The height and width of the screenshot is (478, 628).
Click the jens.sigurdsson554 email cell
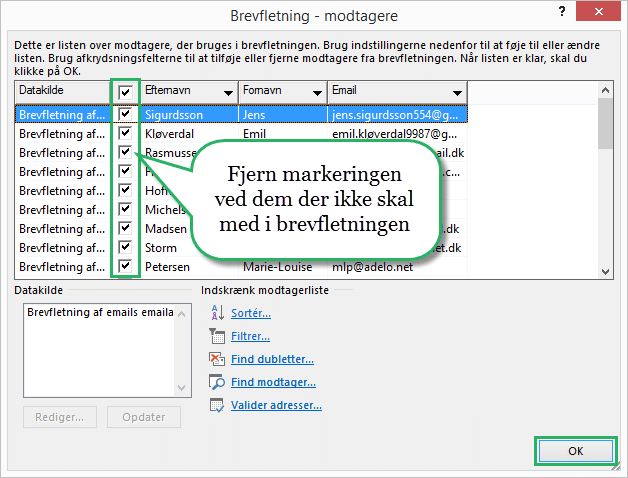(x=397, y=115)
